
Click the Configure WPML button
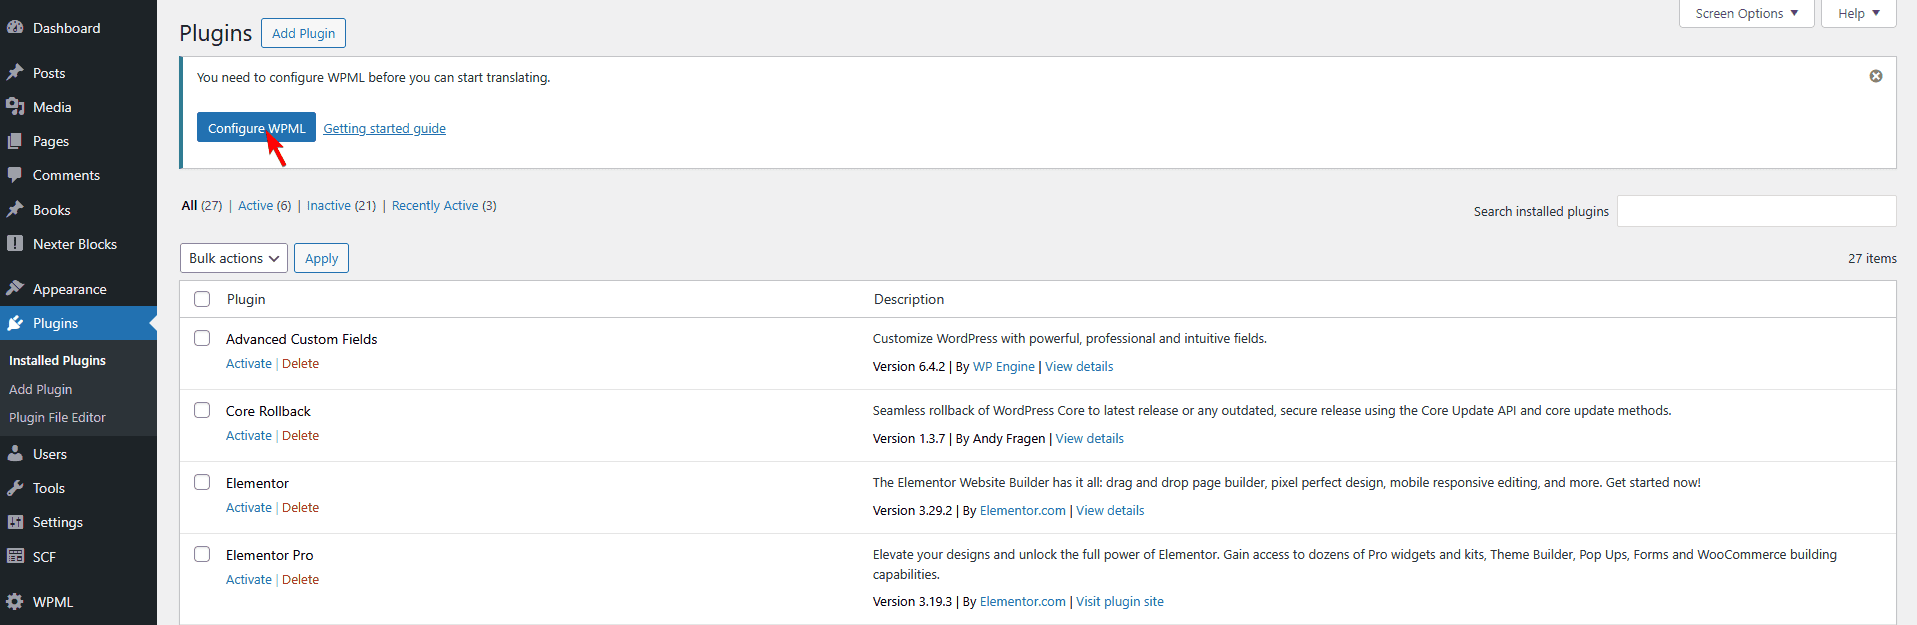tap(256, 127)
